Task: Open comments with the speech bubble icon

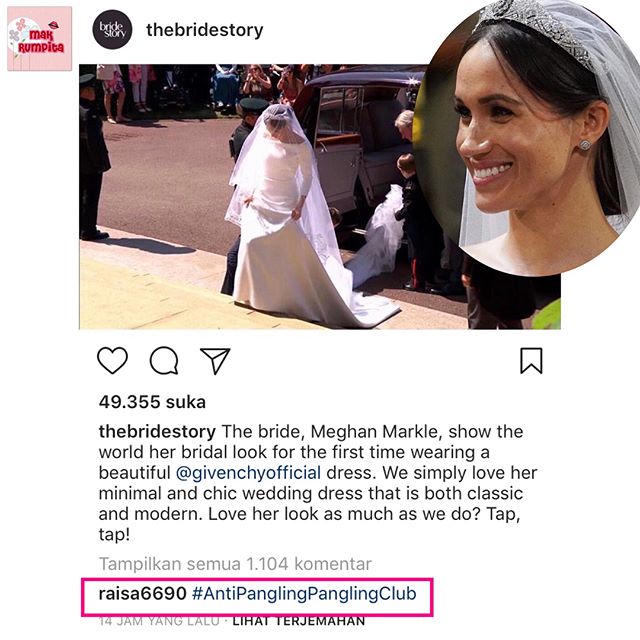Action: [164, 360]
